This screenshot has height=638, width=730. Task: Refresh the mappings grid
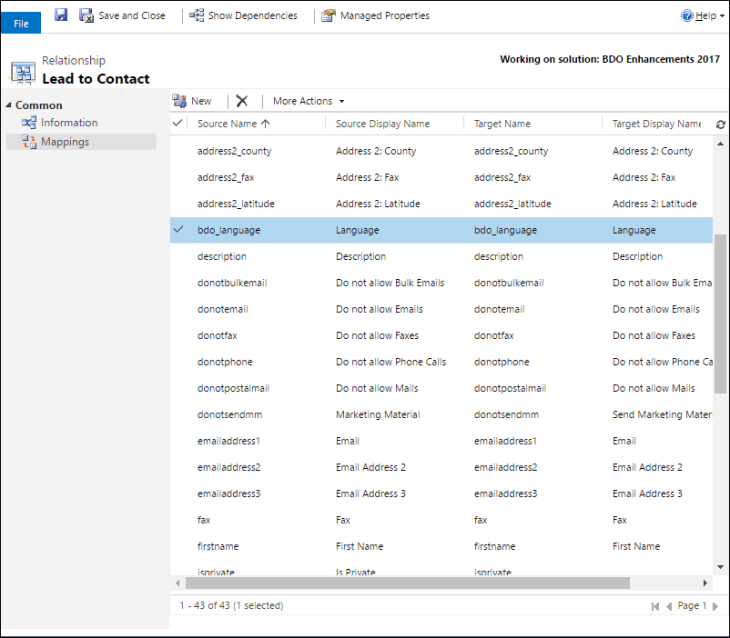tap(721, 124)
